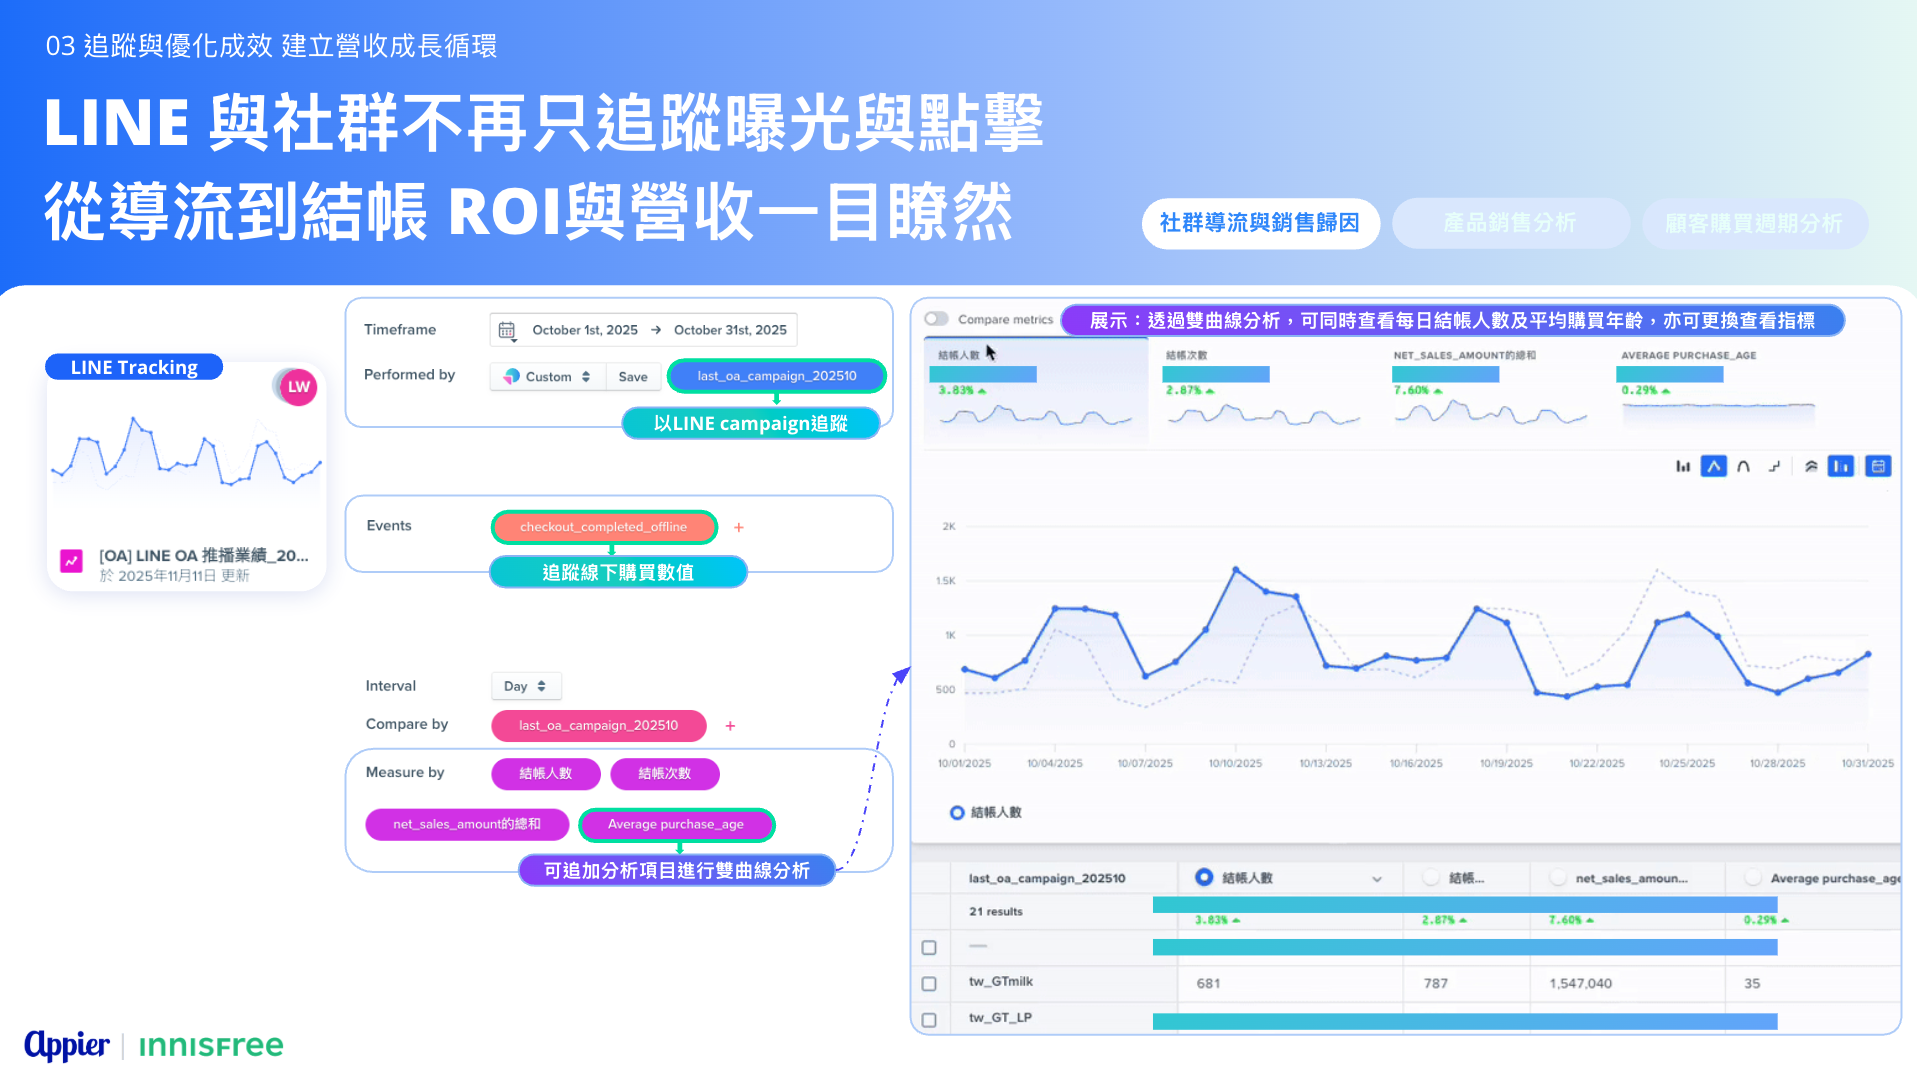Expand the 結帳人數 column dropdown chevron
This screenshot has width=1917, height=1079.
(1377, 879)
